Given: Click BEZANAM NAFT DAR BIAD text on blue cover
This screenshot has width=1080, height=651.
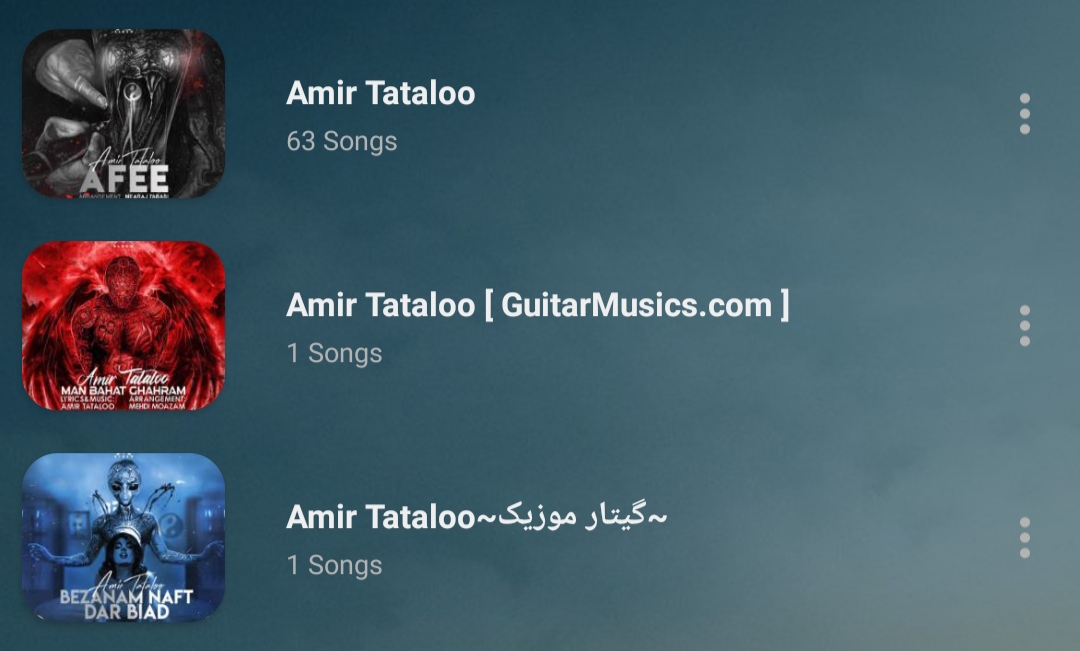Looking at the screenshot, I should click(126, 604).
